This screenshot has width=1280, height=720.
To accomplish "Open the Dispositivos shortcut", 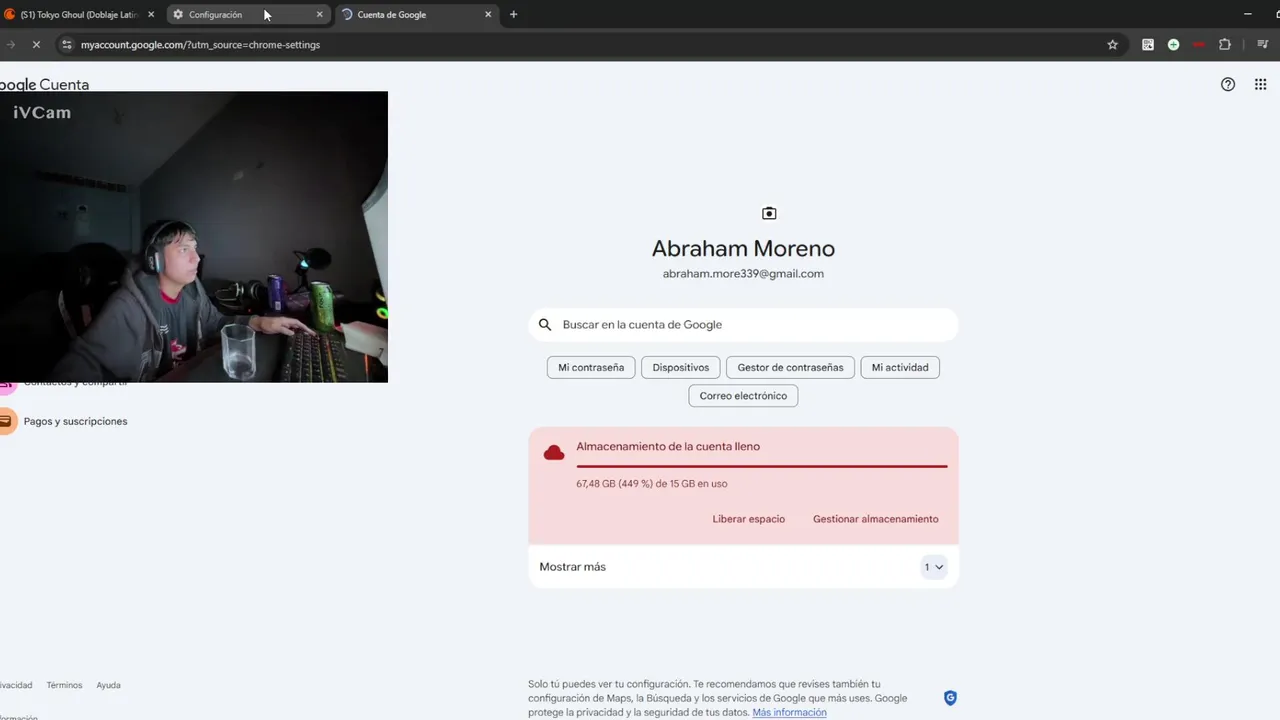I will pos(681,368).
